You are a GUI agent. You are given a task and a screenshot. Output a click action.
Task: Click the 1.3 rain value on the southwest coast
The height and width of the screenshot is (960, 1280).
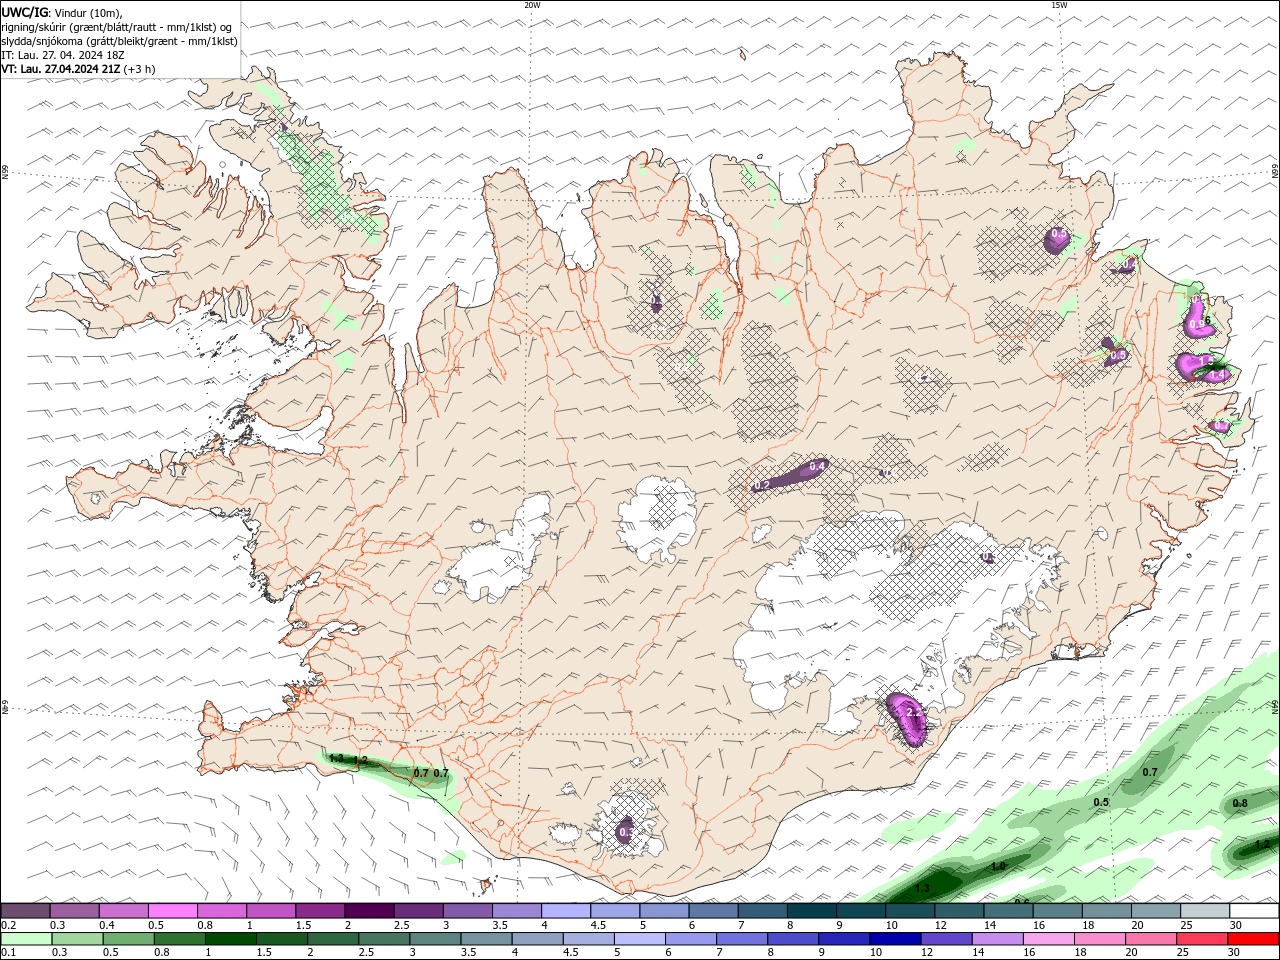pos(336,758)
